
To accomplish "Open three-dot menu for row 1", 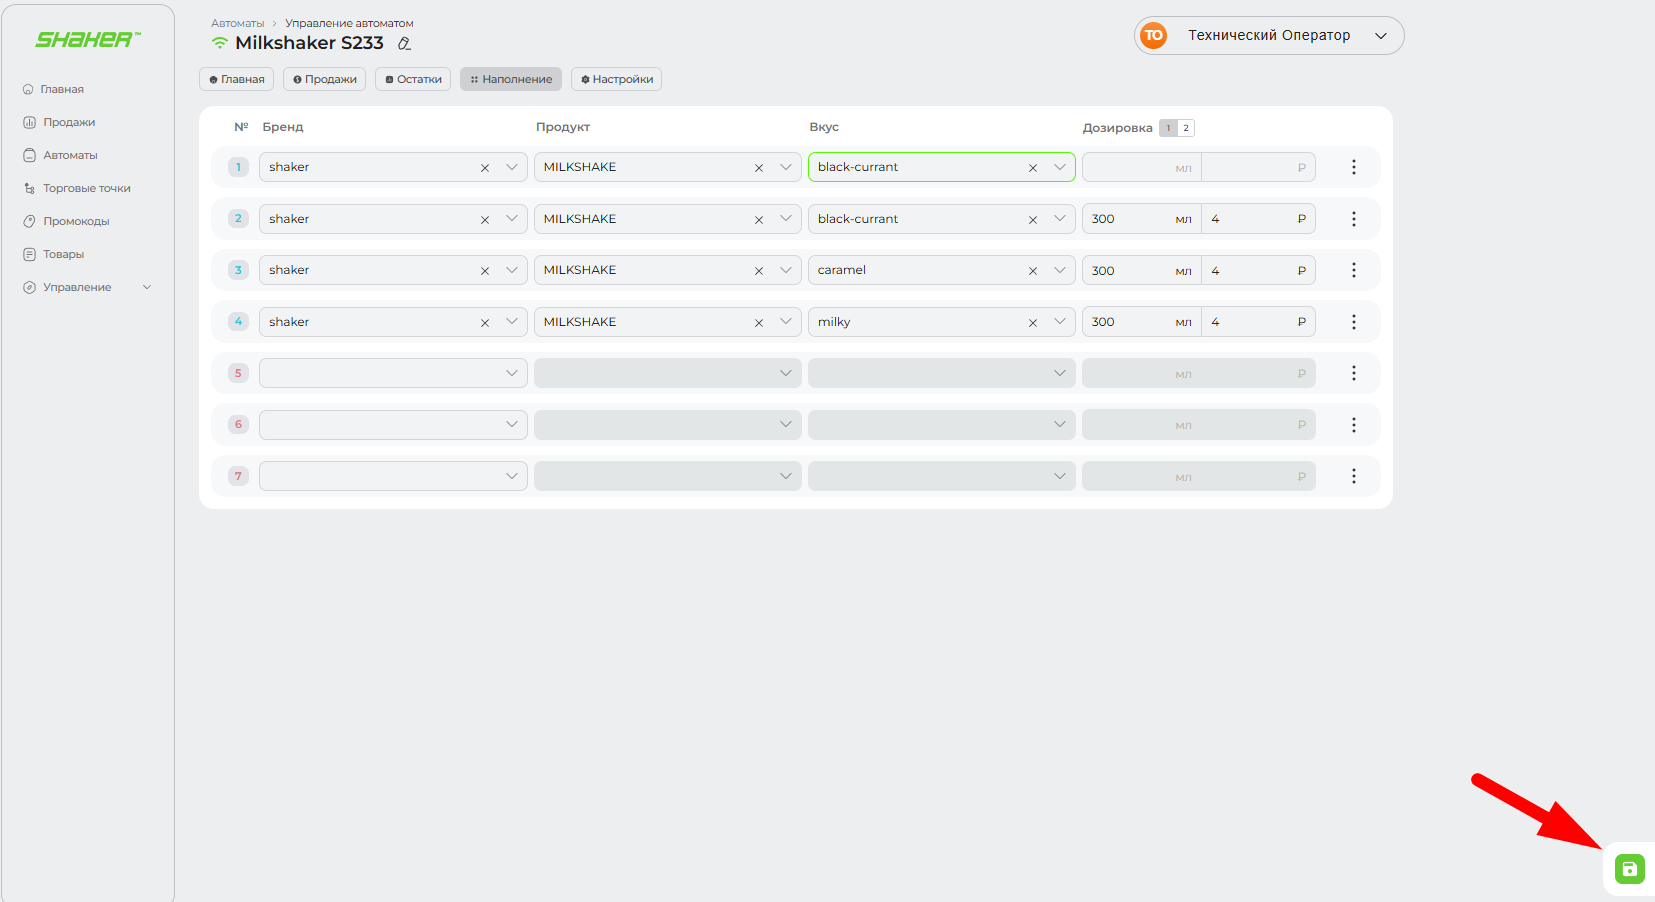I will 1353,167.
